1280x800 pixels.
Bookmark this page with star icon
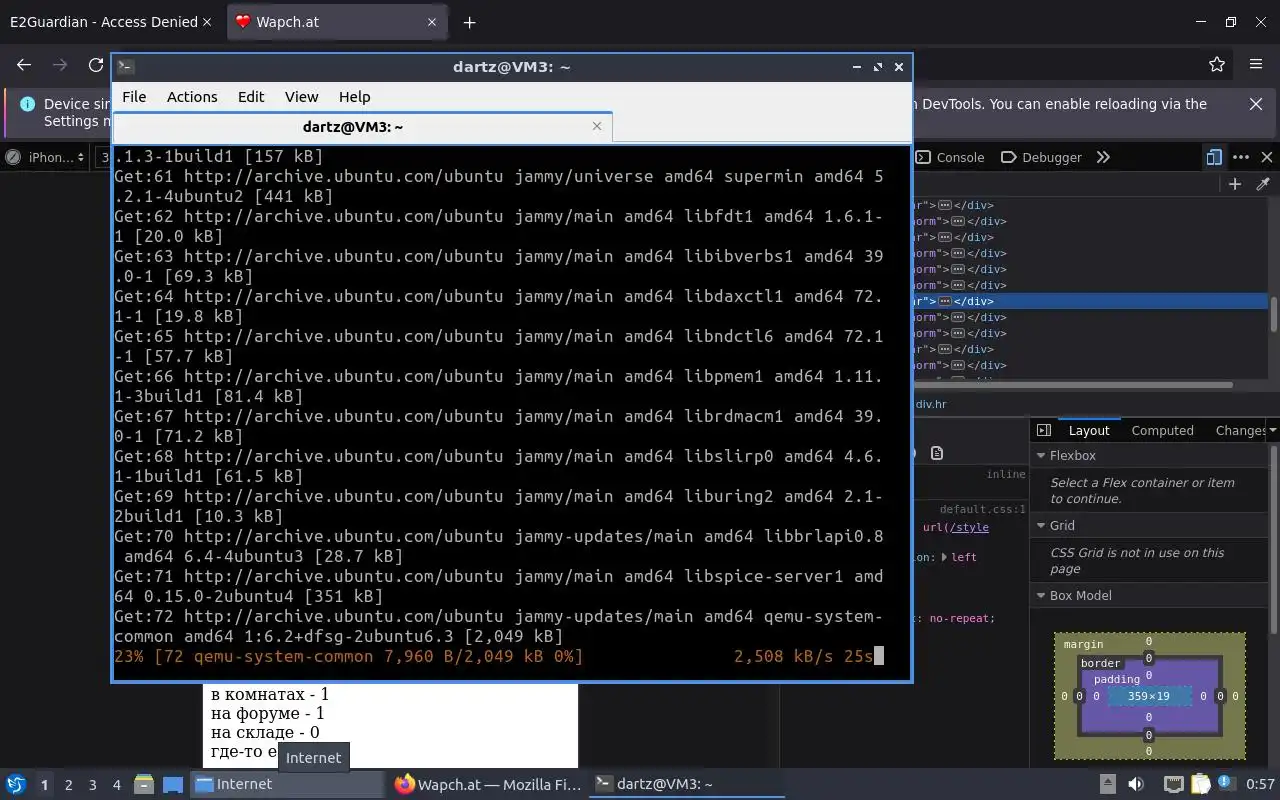coord(1217,64)
